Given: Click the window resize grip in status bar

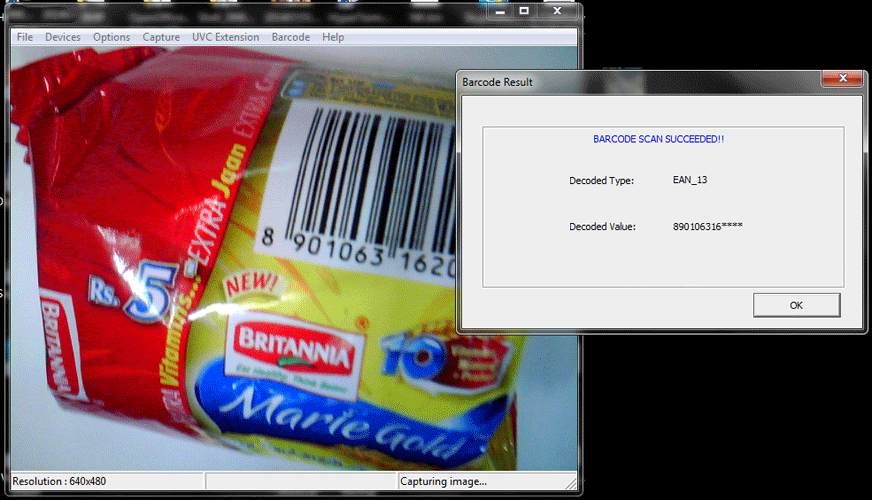Looking at the screenshot, I should (571, 483).
